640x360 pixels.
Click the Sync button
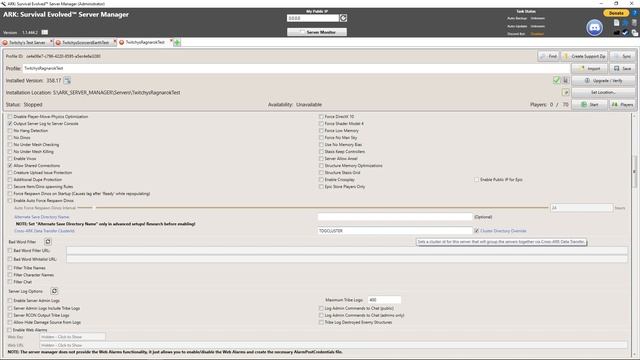[x=622, y=56]
